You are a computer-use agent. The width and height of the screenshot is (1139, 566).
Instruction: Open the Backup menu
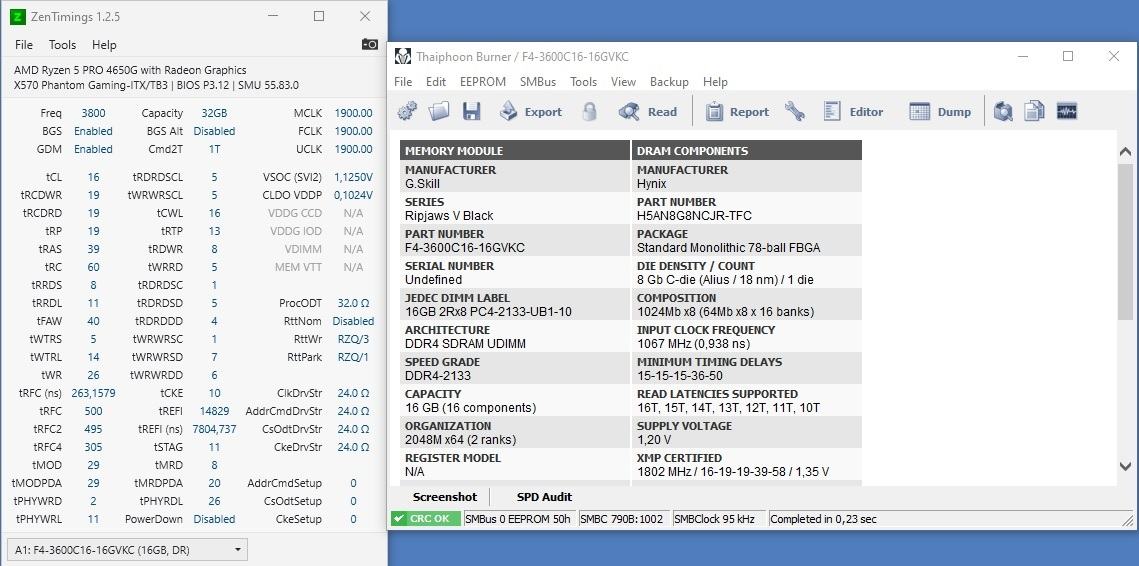point(669,81)
